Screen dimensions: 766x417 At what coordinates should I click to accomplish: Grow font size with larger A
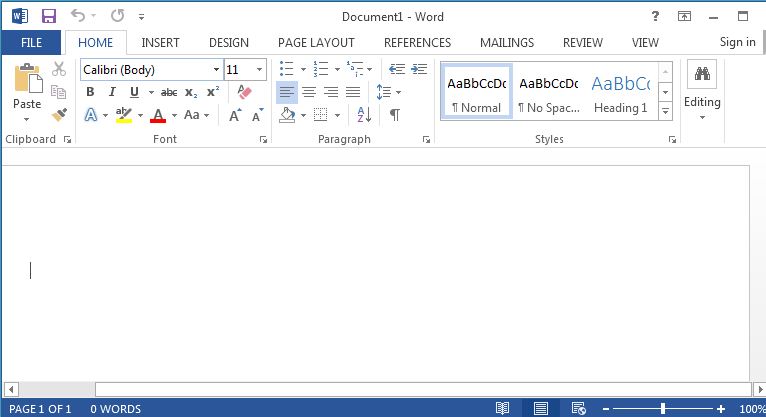pyautogui.click(x=235, y=115)
